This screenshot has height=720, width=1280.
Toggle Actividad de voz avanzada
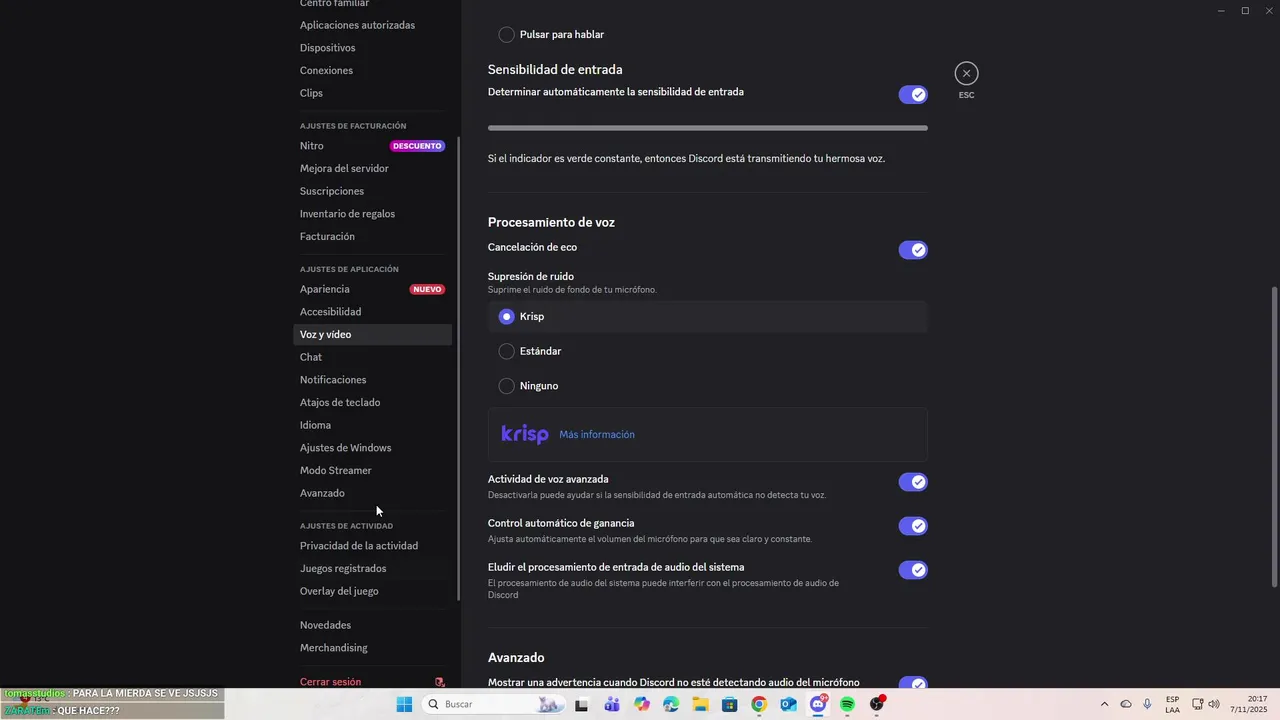[x=913, y=482]
